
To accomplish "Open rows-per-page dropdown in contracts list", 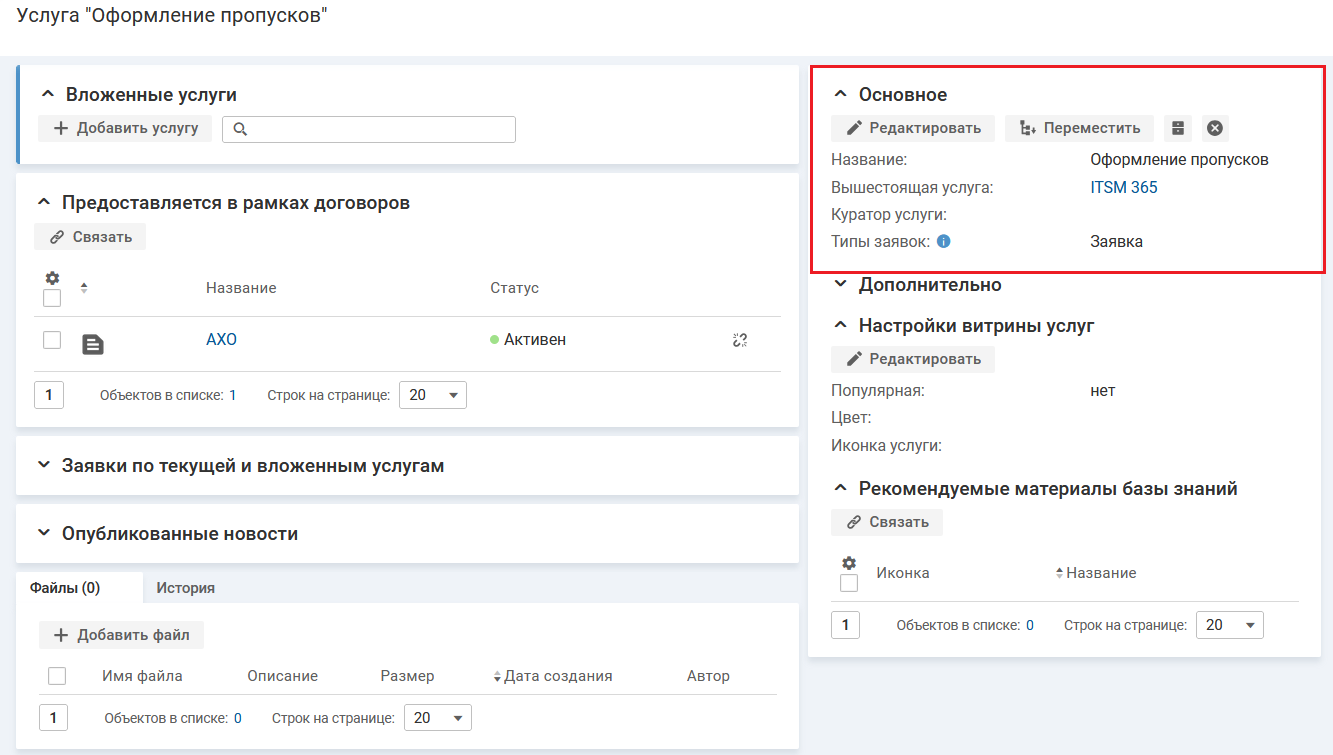I will pos(432,395).
